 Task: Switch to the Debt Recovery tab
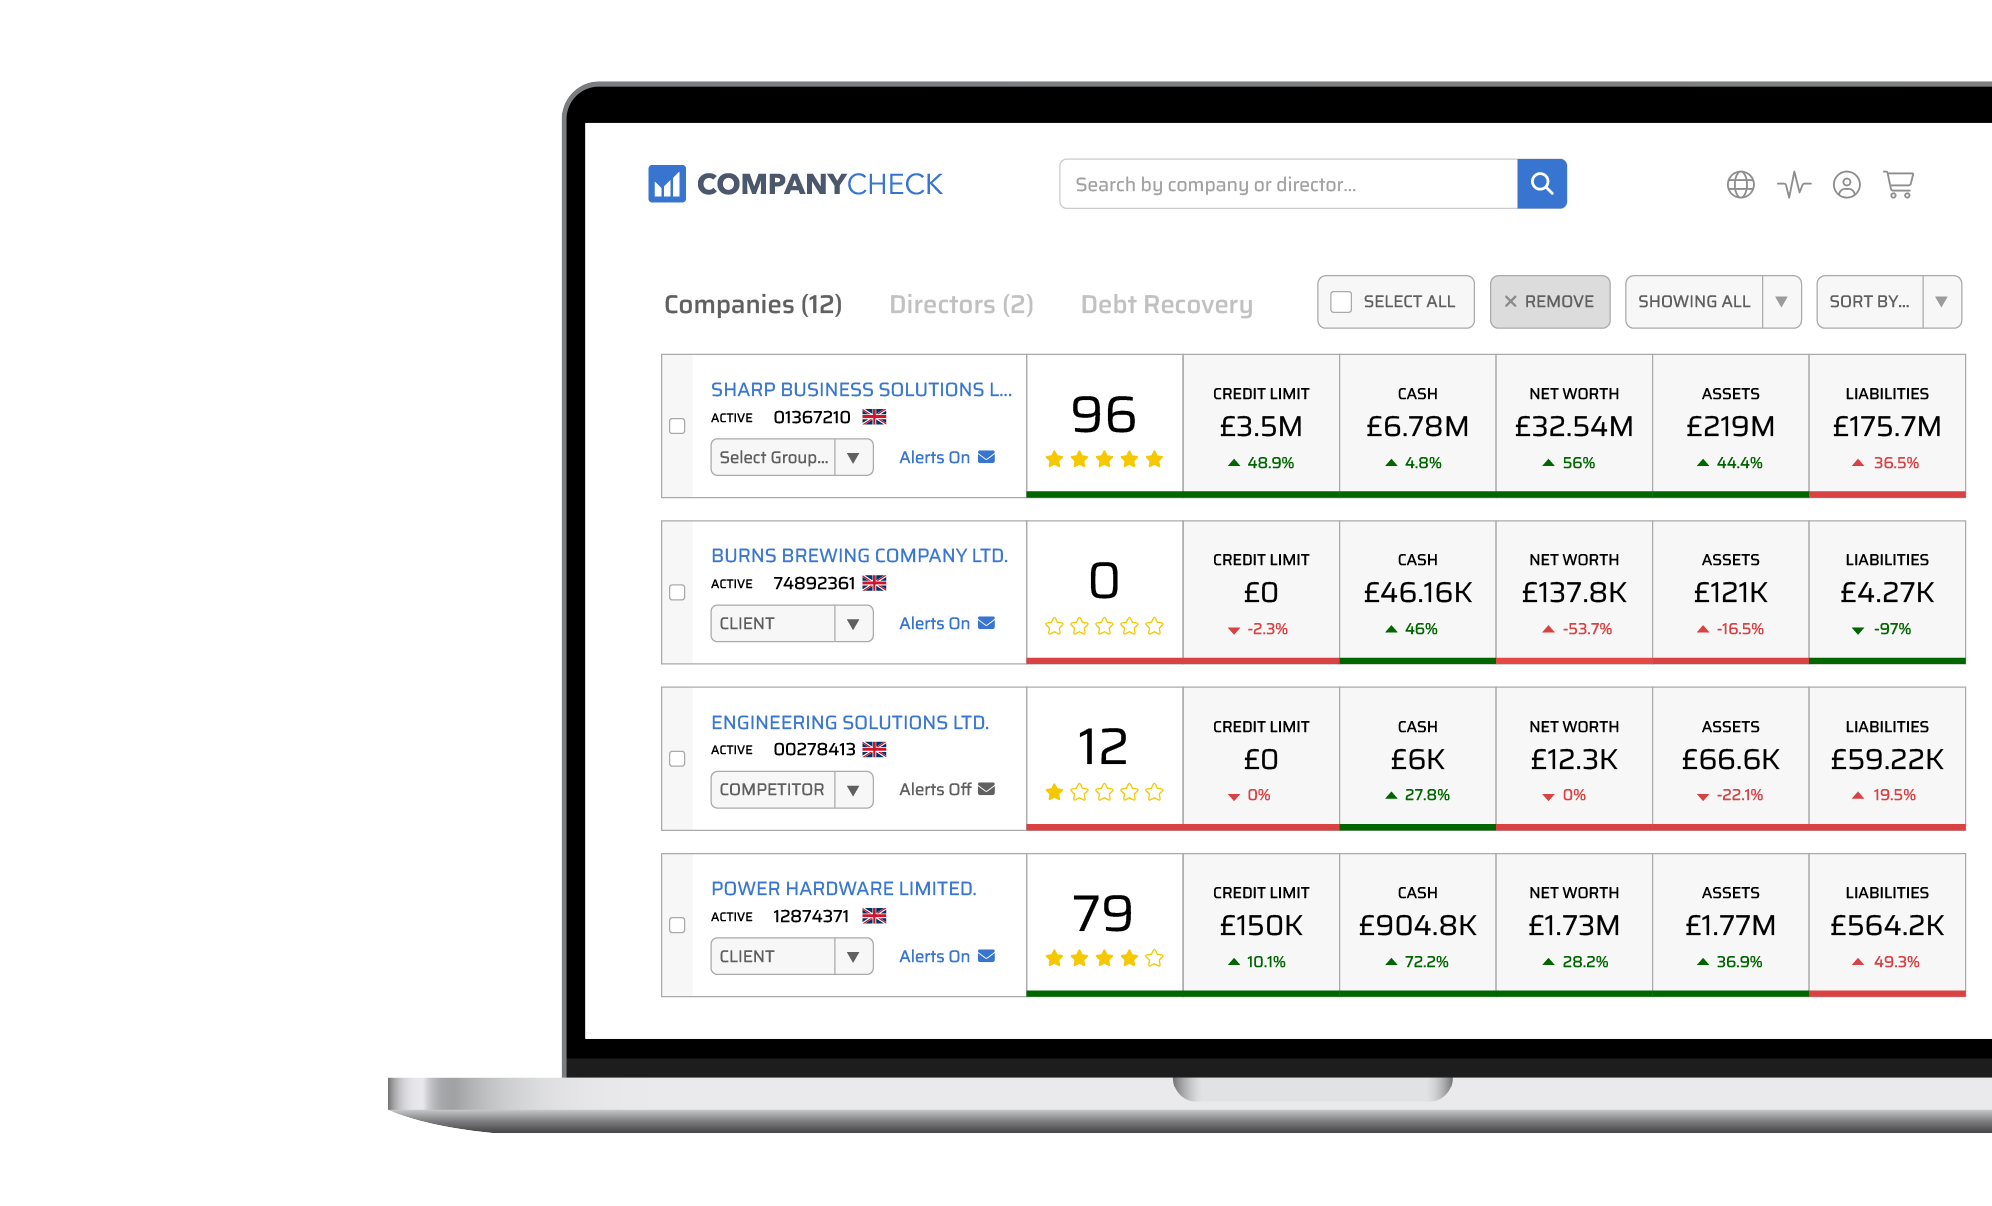click(1166, 304)
